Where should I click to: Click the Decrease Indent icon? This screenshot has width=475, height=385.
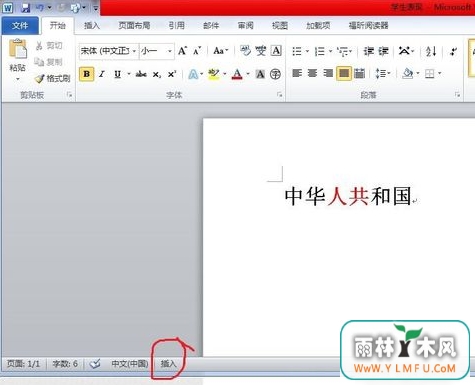pyautogui.click(x=368, y=51)
